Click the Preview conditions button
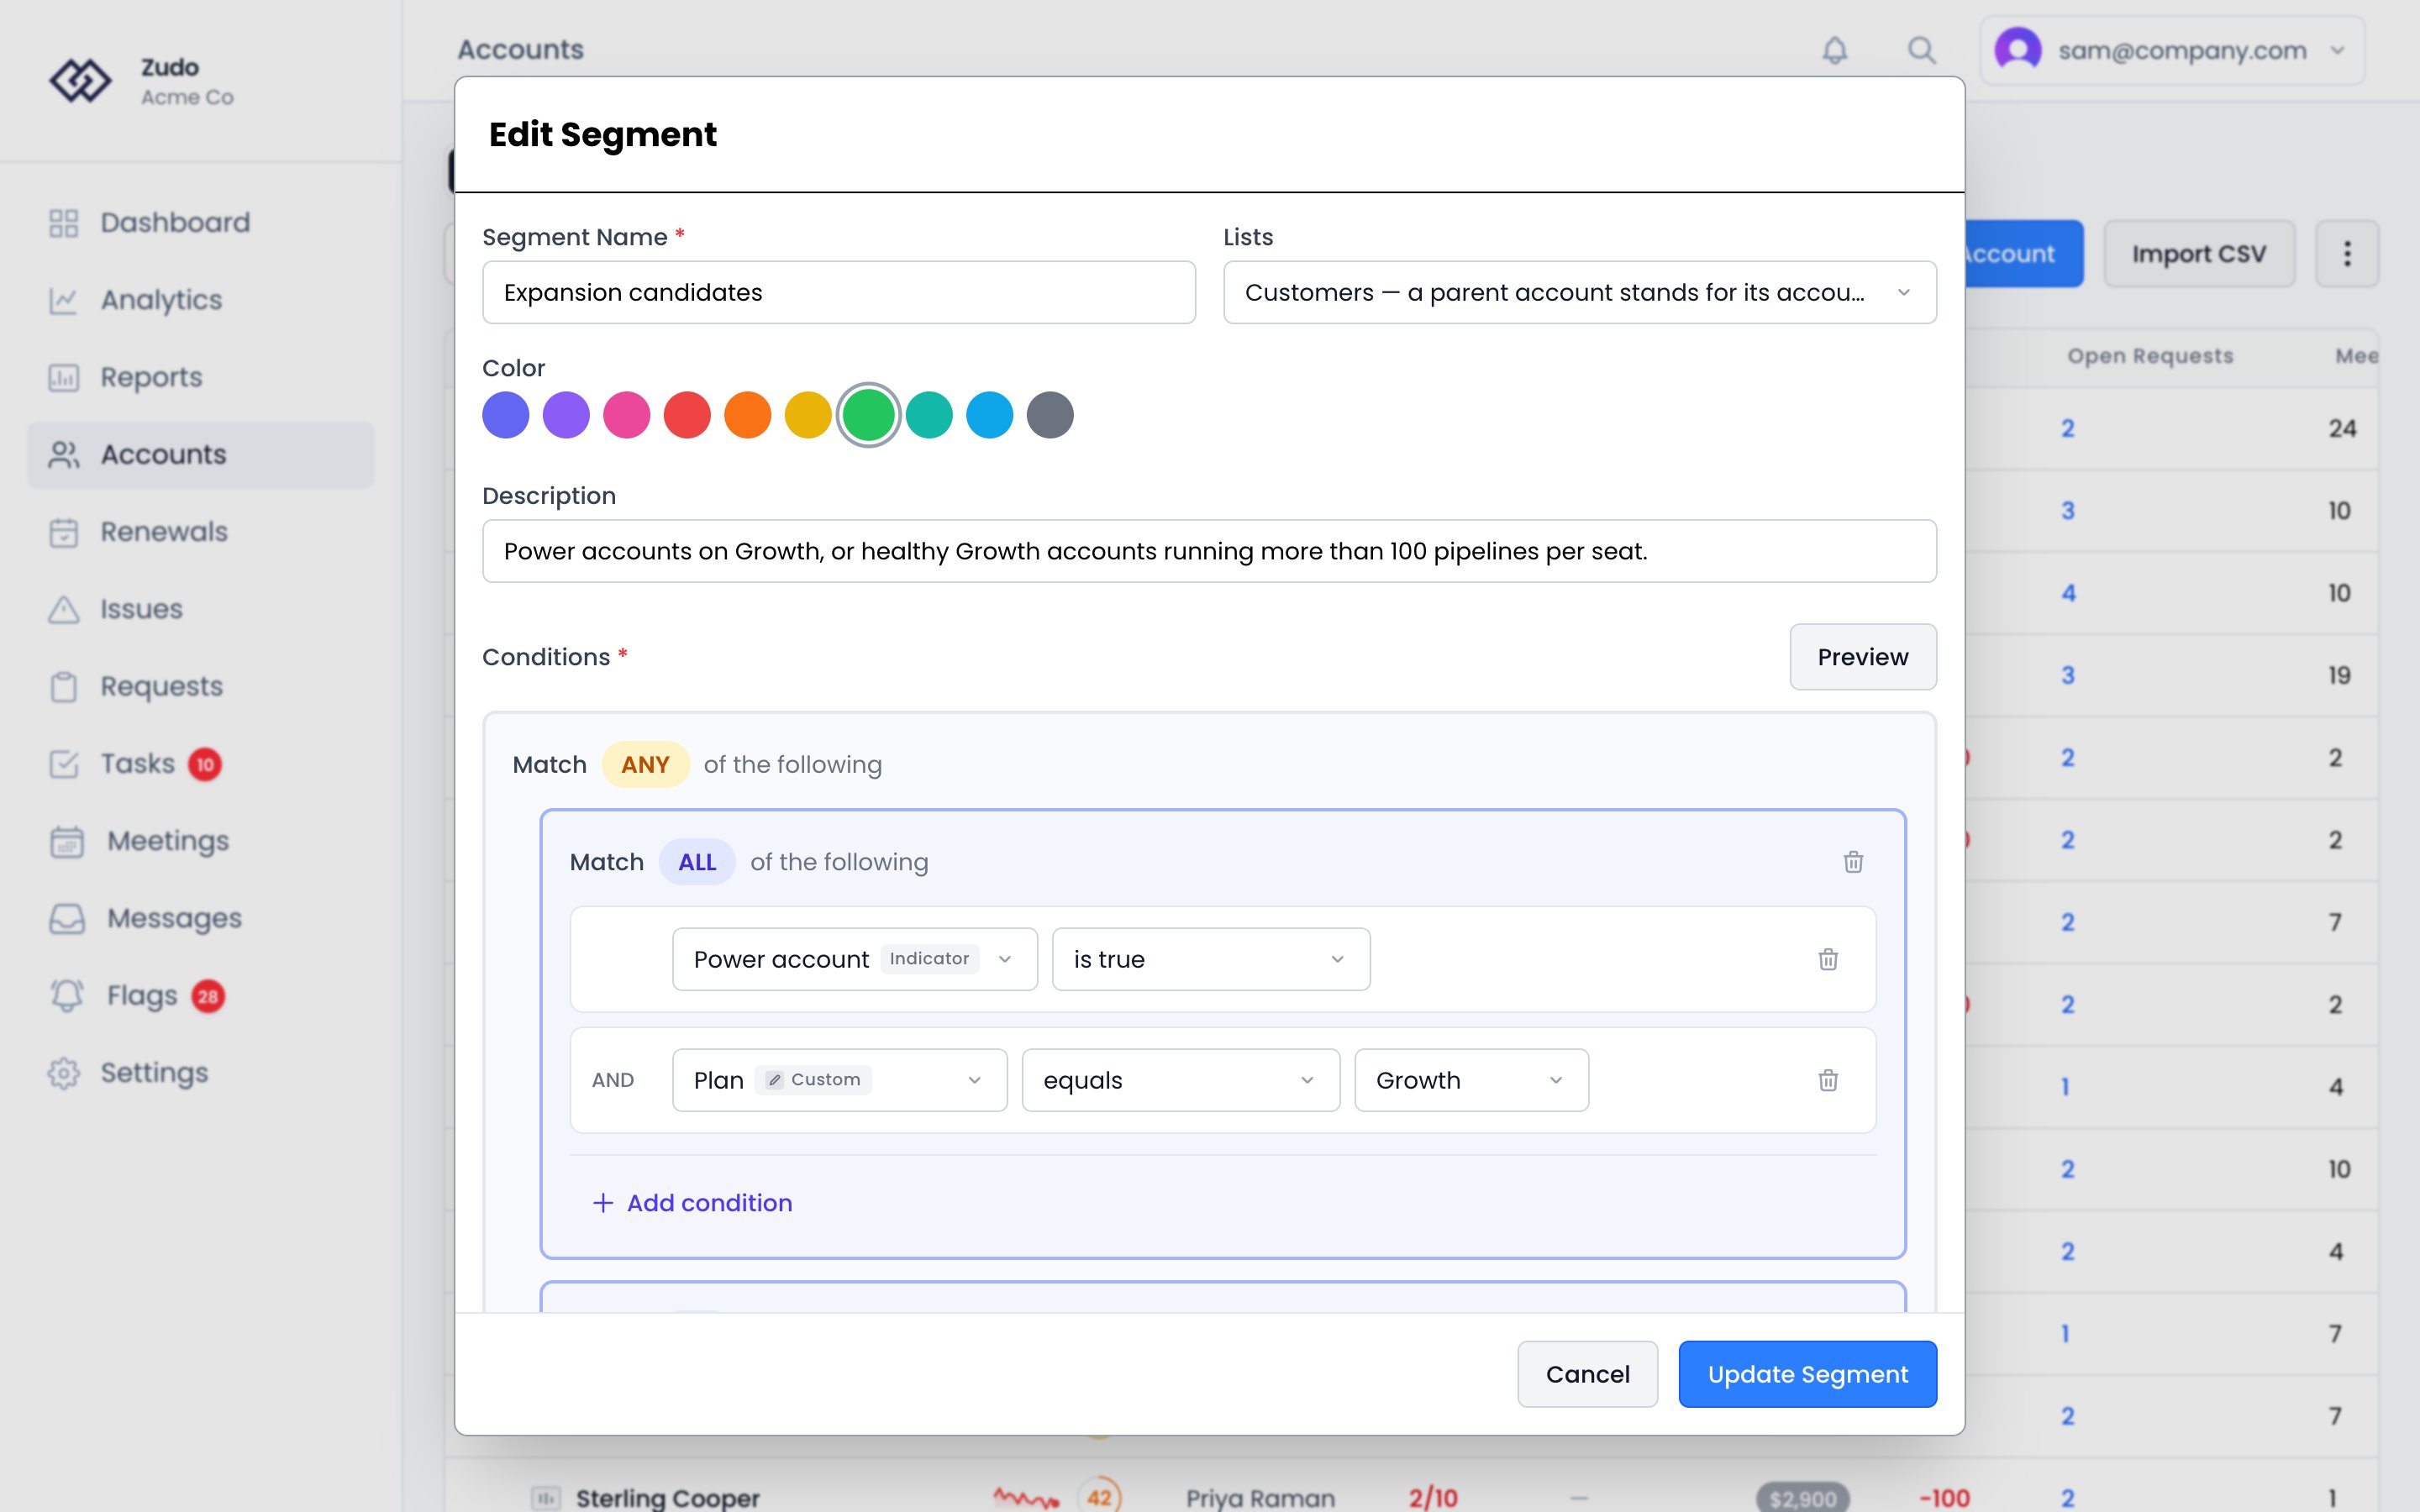 [1862, 657]
